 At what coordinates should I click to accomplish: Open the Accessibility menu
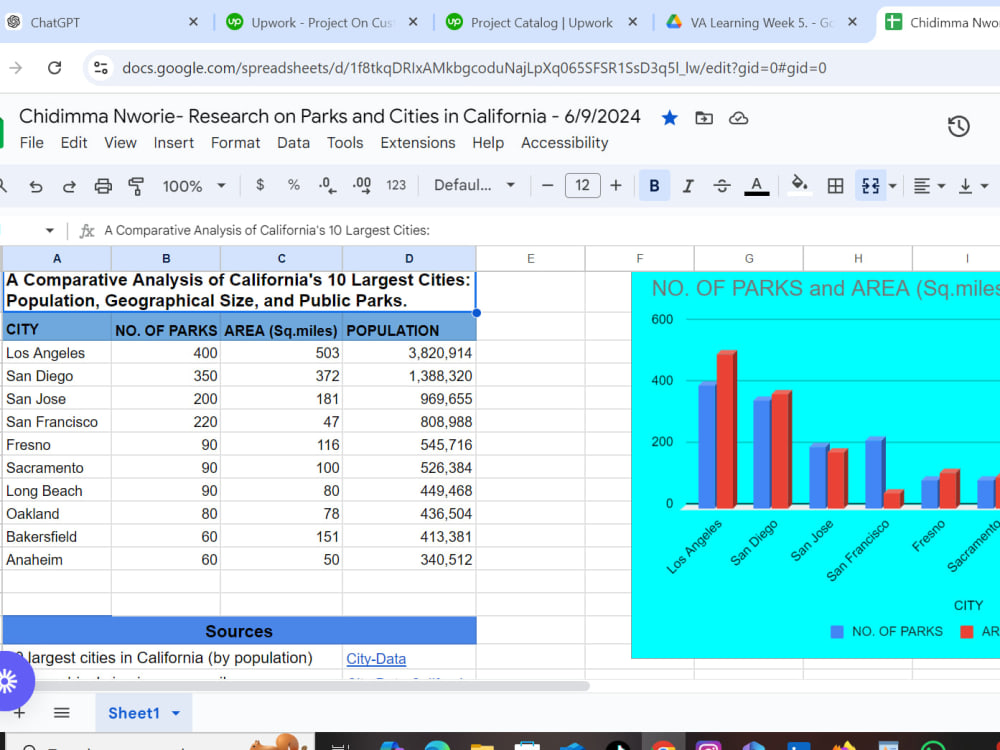[564, 143]
